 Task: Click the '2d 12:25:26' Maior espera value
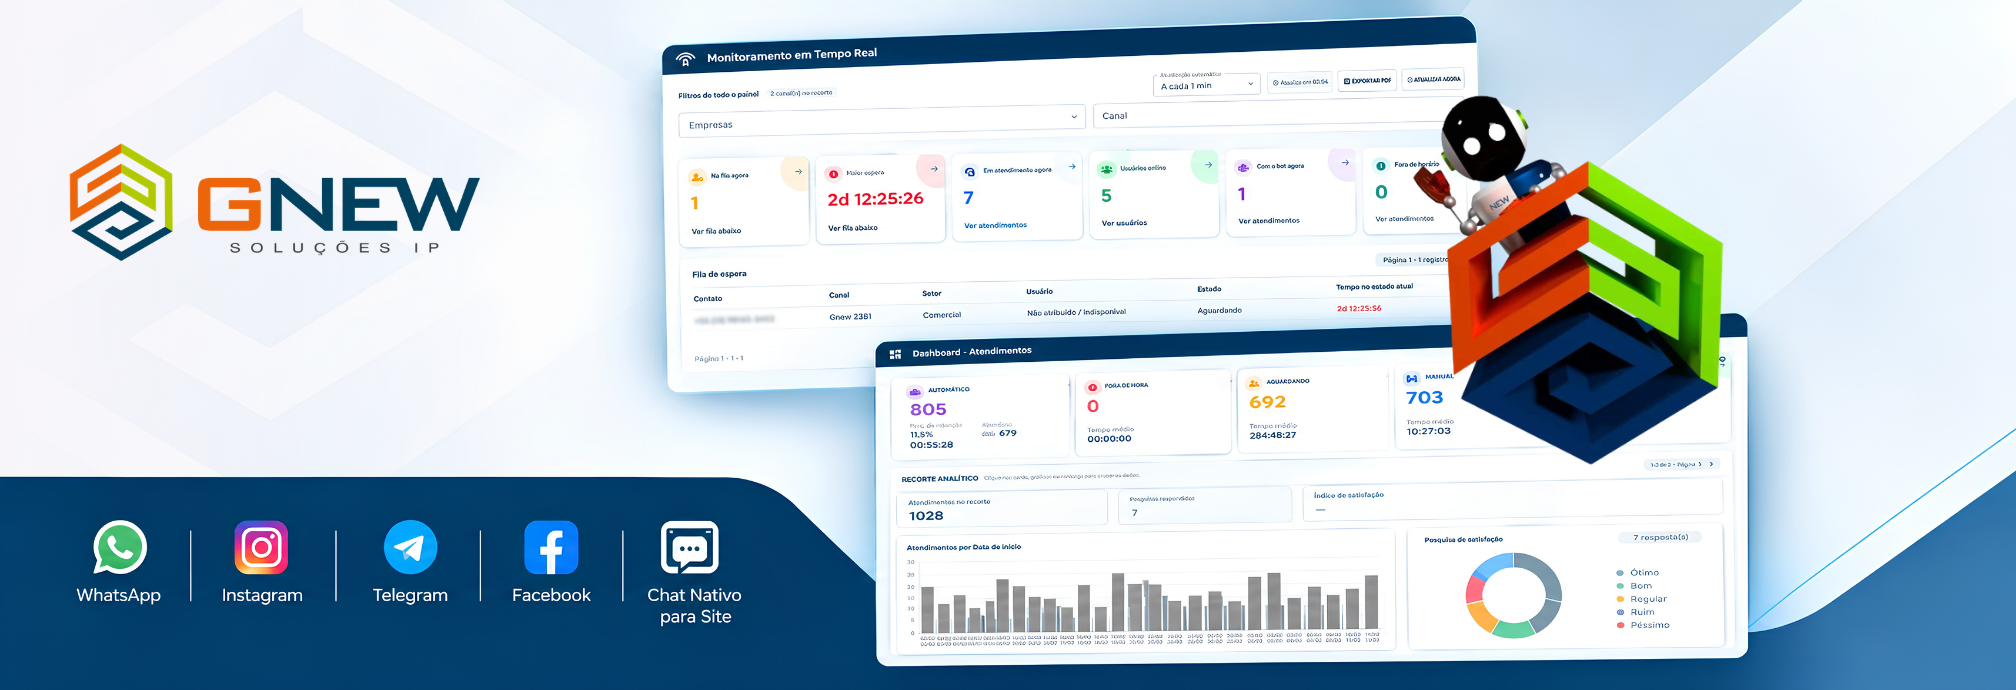coord(875,199)
